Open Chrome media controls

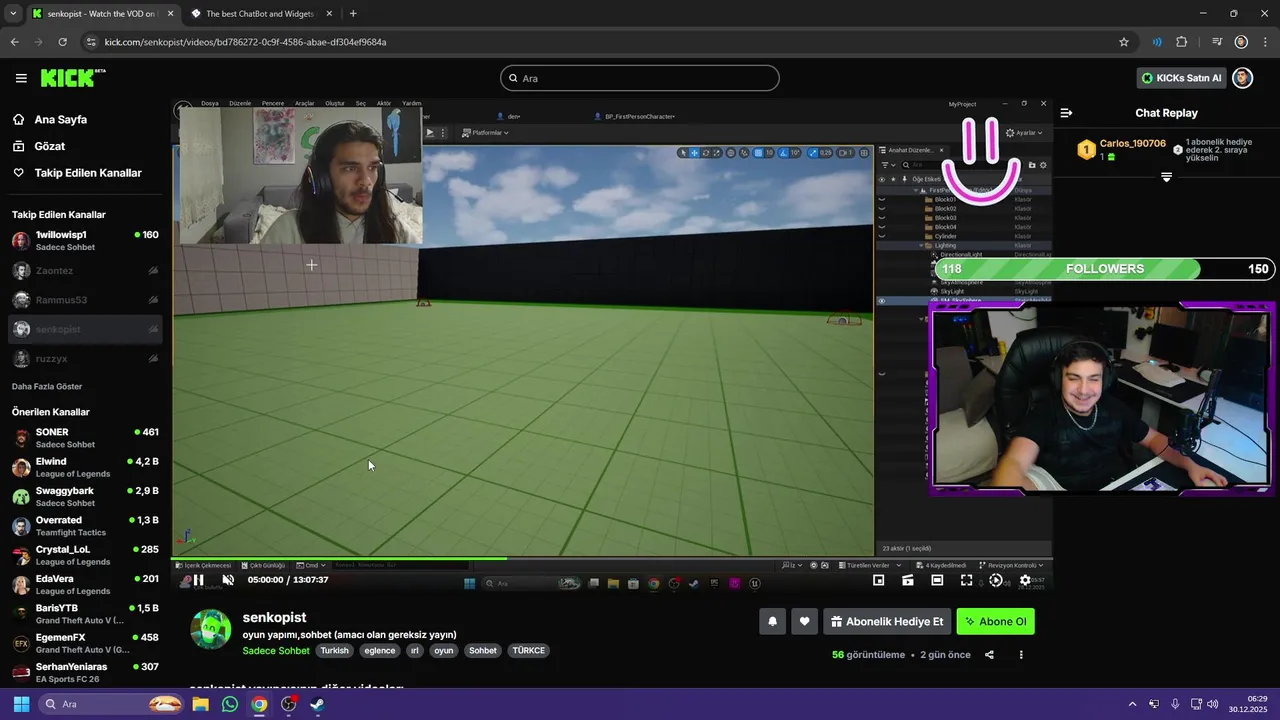(x=1217, y=42)
